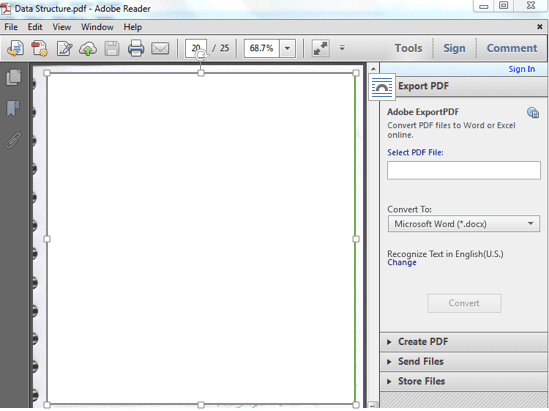This screenshot has height=411, width=549.
Task: Open the zoom percentage dropdown arrow
Action: pyautogui.click(x=287, y=48)
